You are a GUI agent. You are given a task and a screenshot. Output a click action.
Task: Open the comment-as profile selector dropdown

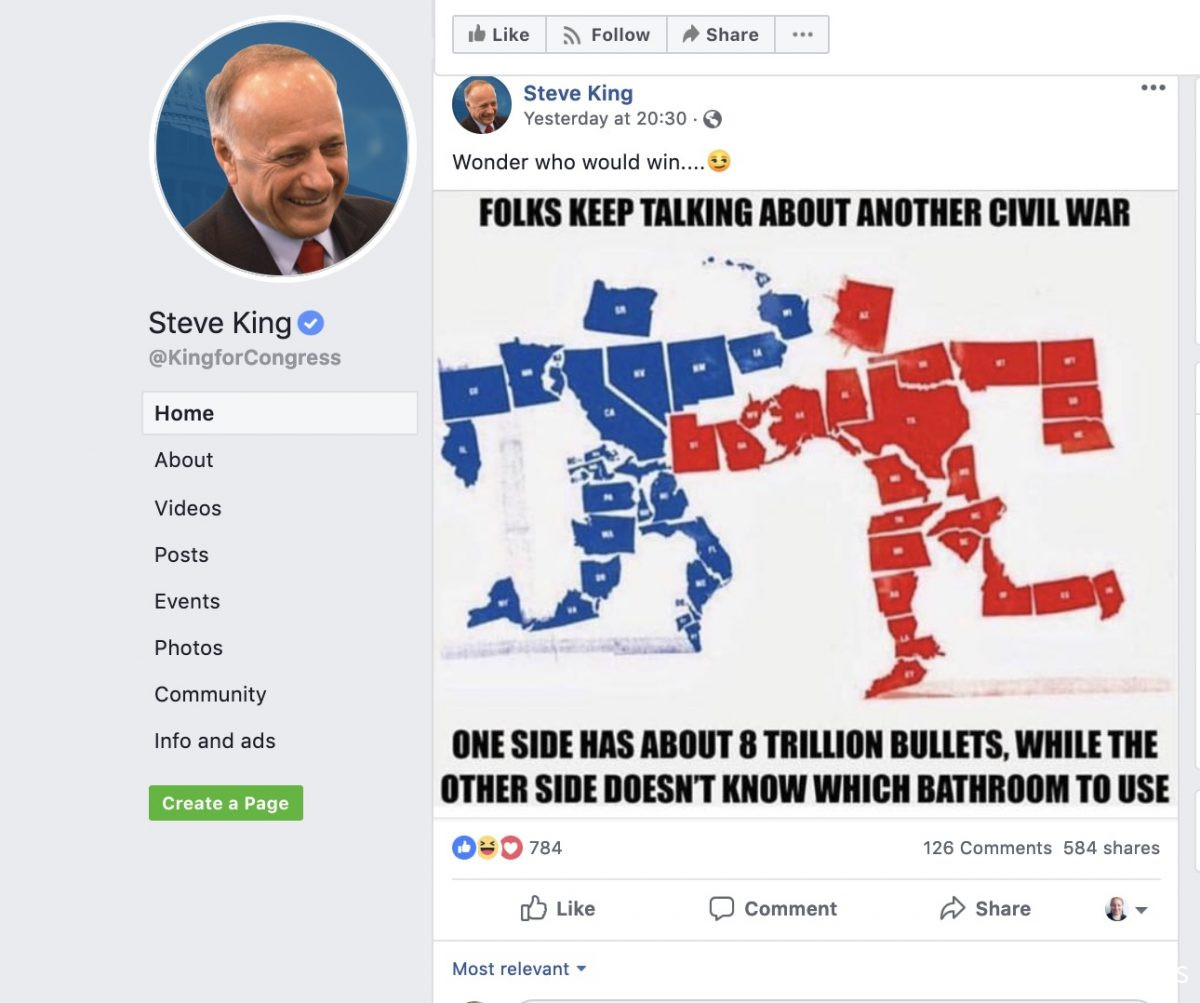pyautogui.click(x=1126, y=909)
